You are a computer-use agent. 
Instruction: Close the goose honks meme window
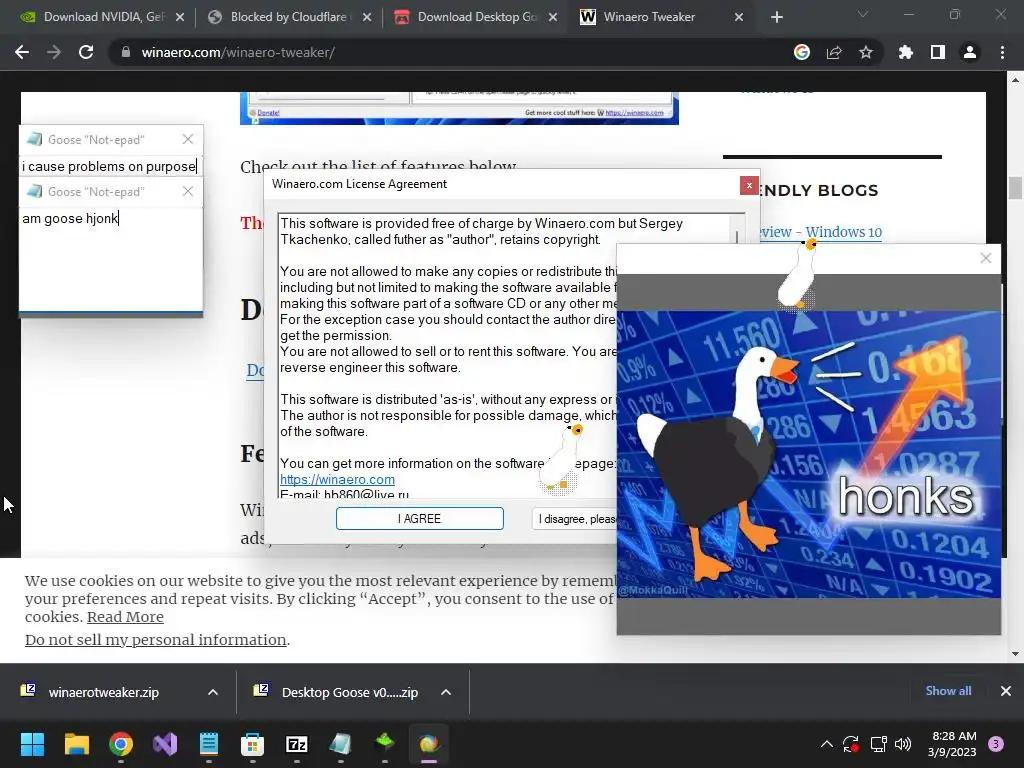pyautogui.click(x=986, y=259)
